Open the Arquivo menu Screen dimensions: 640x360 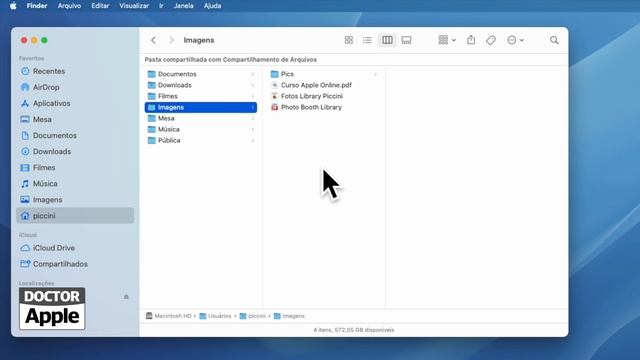click(x=69, y=6)
